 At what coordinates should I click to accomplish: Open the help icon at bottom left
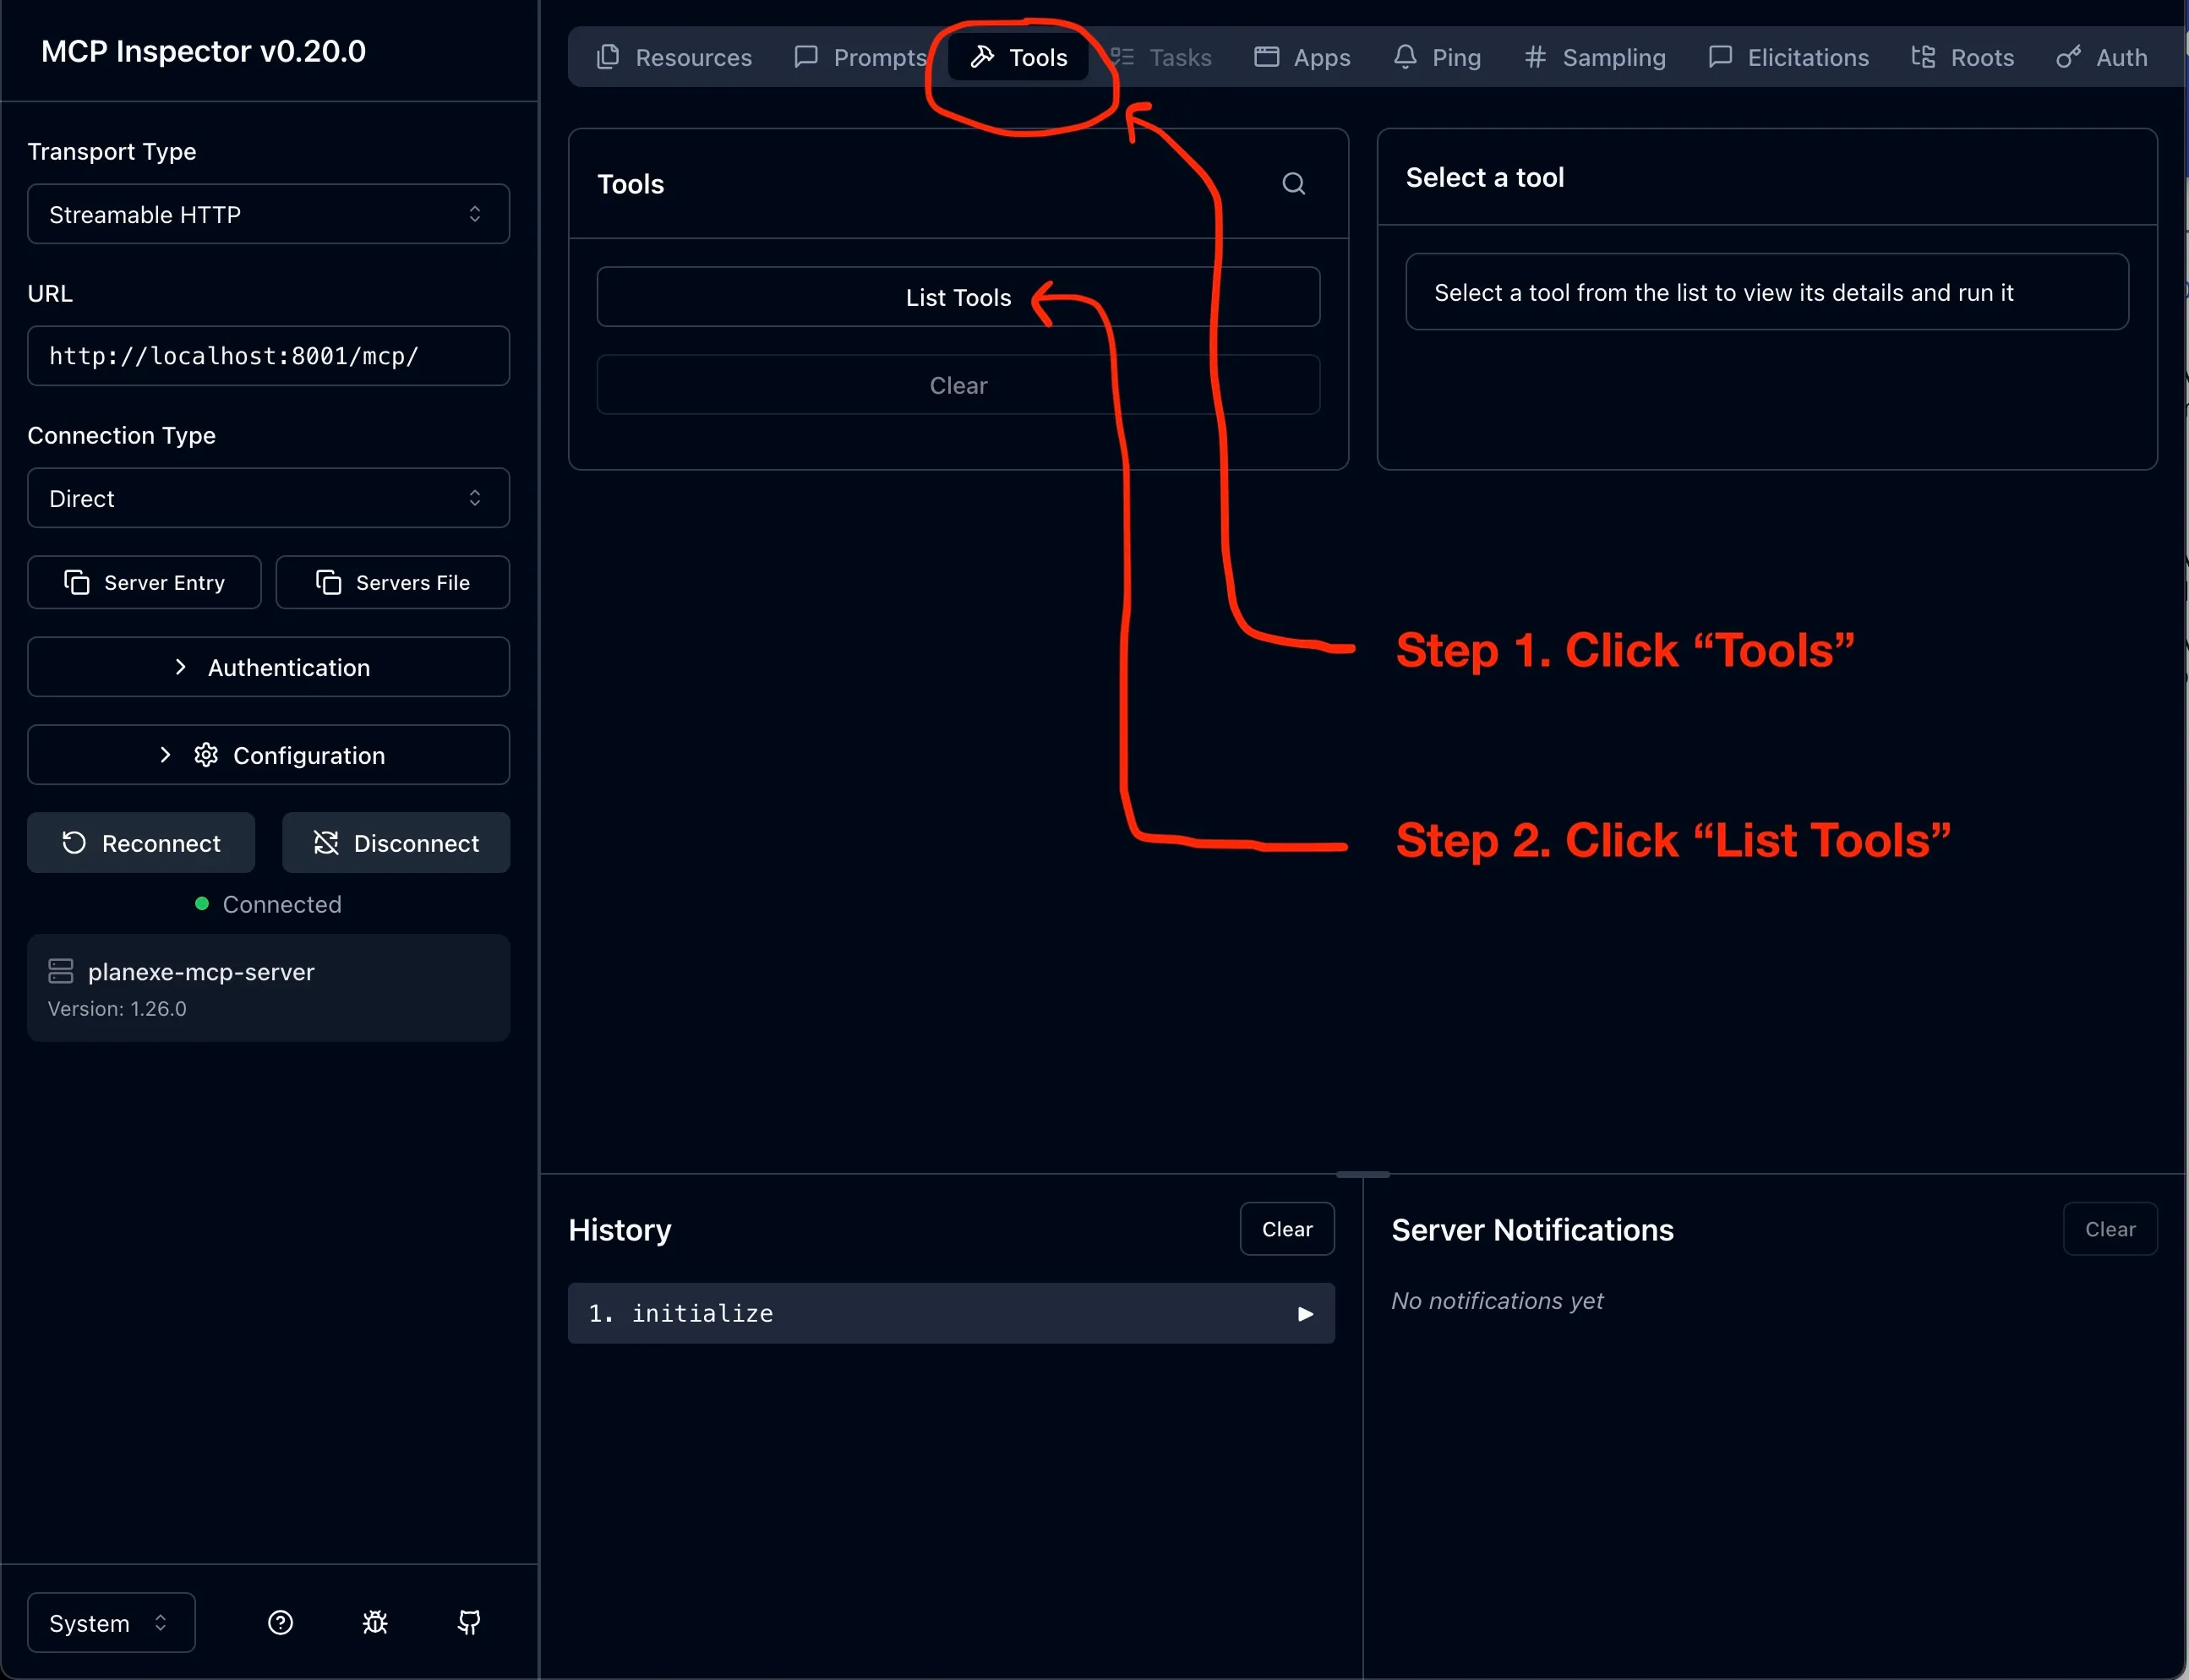pos(280,1622)
